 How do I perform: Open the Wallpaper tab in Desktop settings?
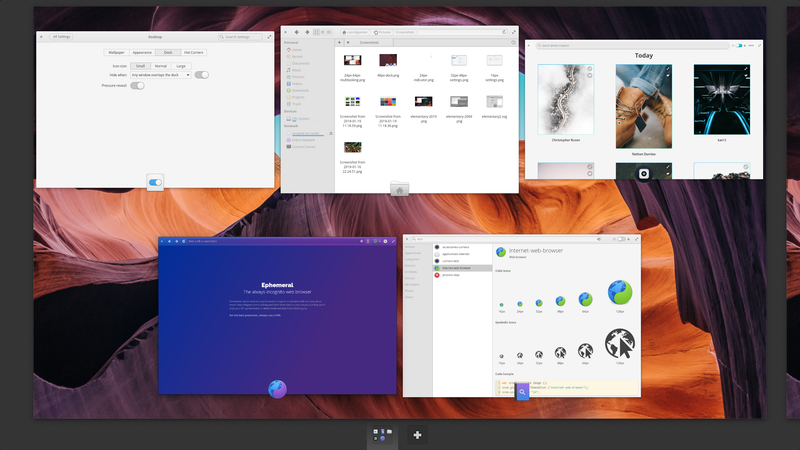116,53
